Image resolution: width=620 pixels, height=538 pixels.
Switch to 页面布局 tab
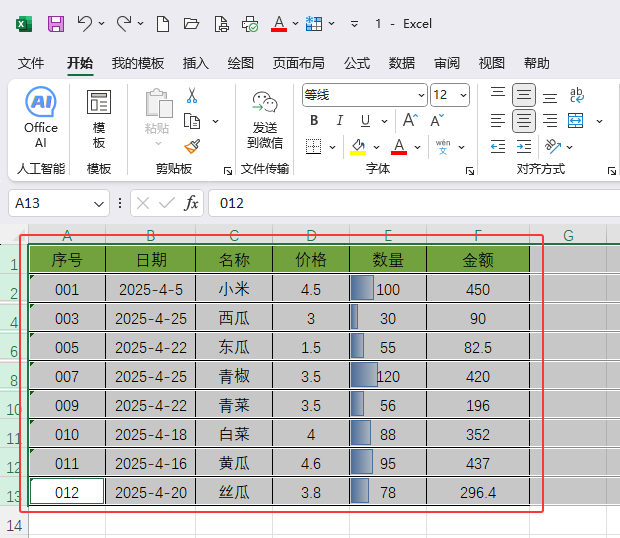coord(299,63)
